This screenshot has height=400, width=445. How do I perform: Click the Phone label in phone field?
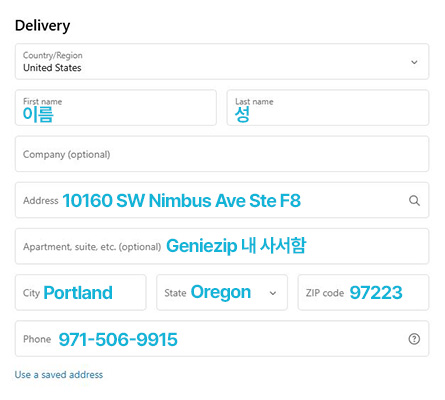[37, 339]
